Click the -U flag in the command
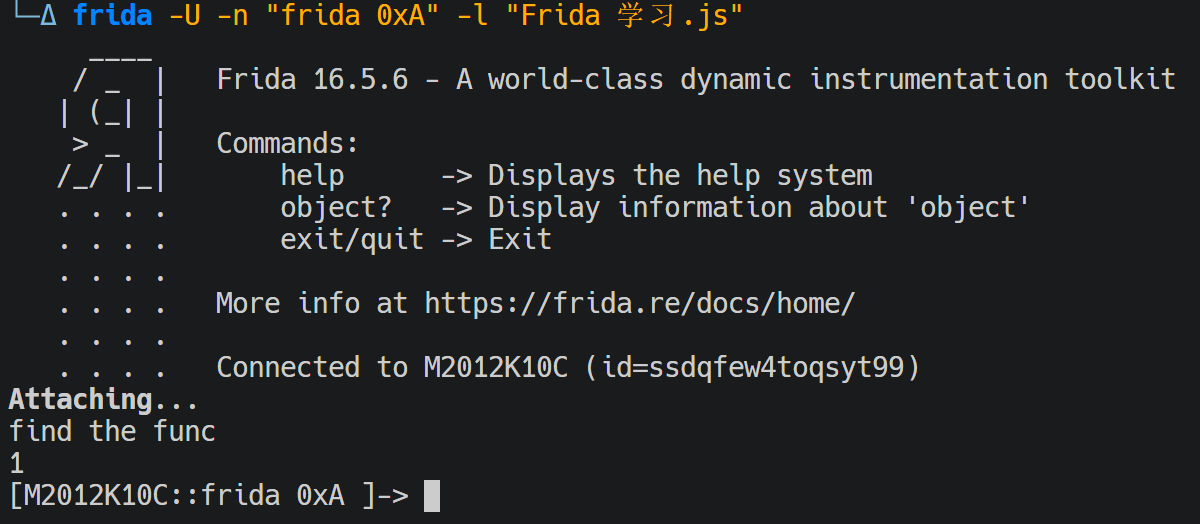1200x524 pixels. point(184,16)
